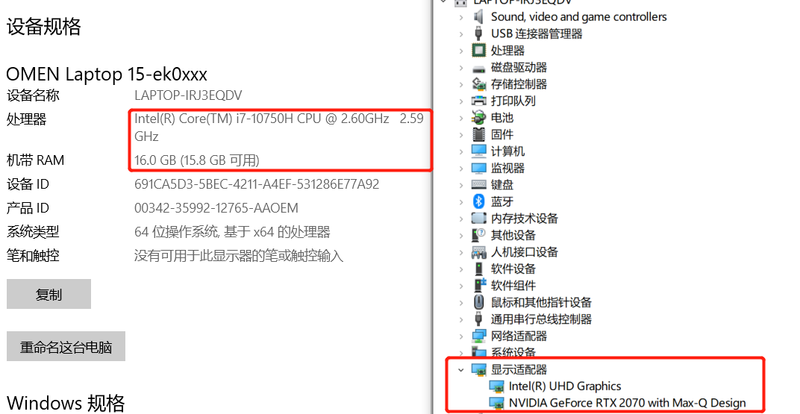Expand the disk drives (磁盘驱动器) node
This screenshot has width=800, height=414.
[461, 67]
